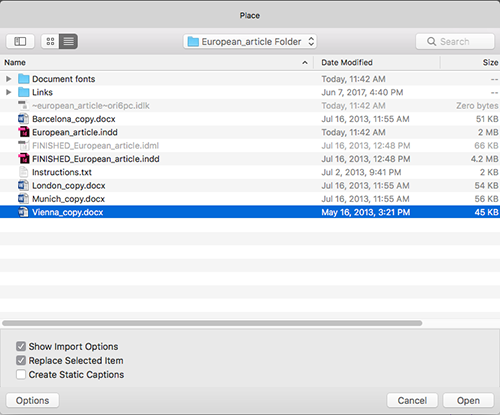Open the European_article Folder location dropdown
The image size is (500, 415).
point(250,42)
